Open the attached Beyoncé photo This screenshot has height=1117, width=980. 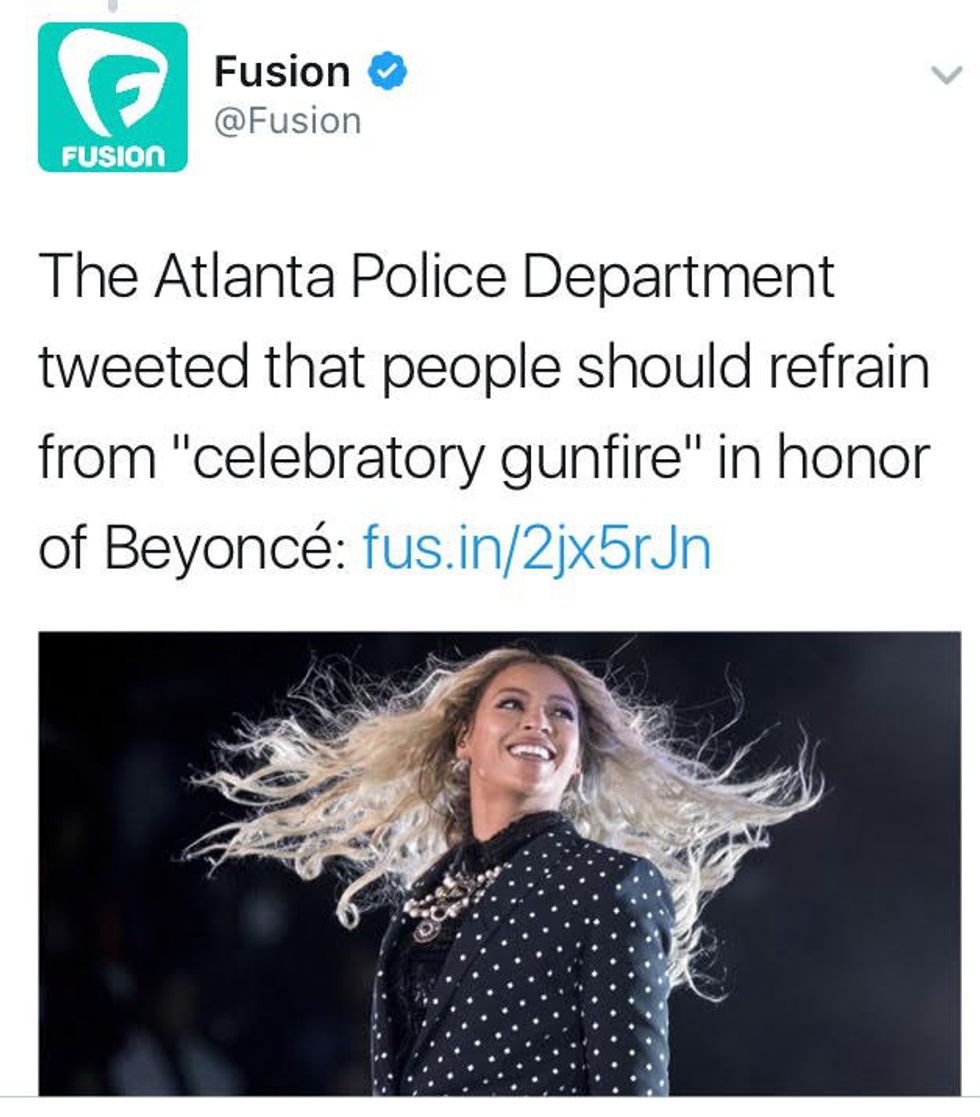click(x=499, y=863)
